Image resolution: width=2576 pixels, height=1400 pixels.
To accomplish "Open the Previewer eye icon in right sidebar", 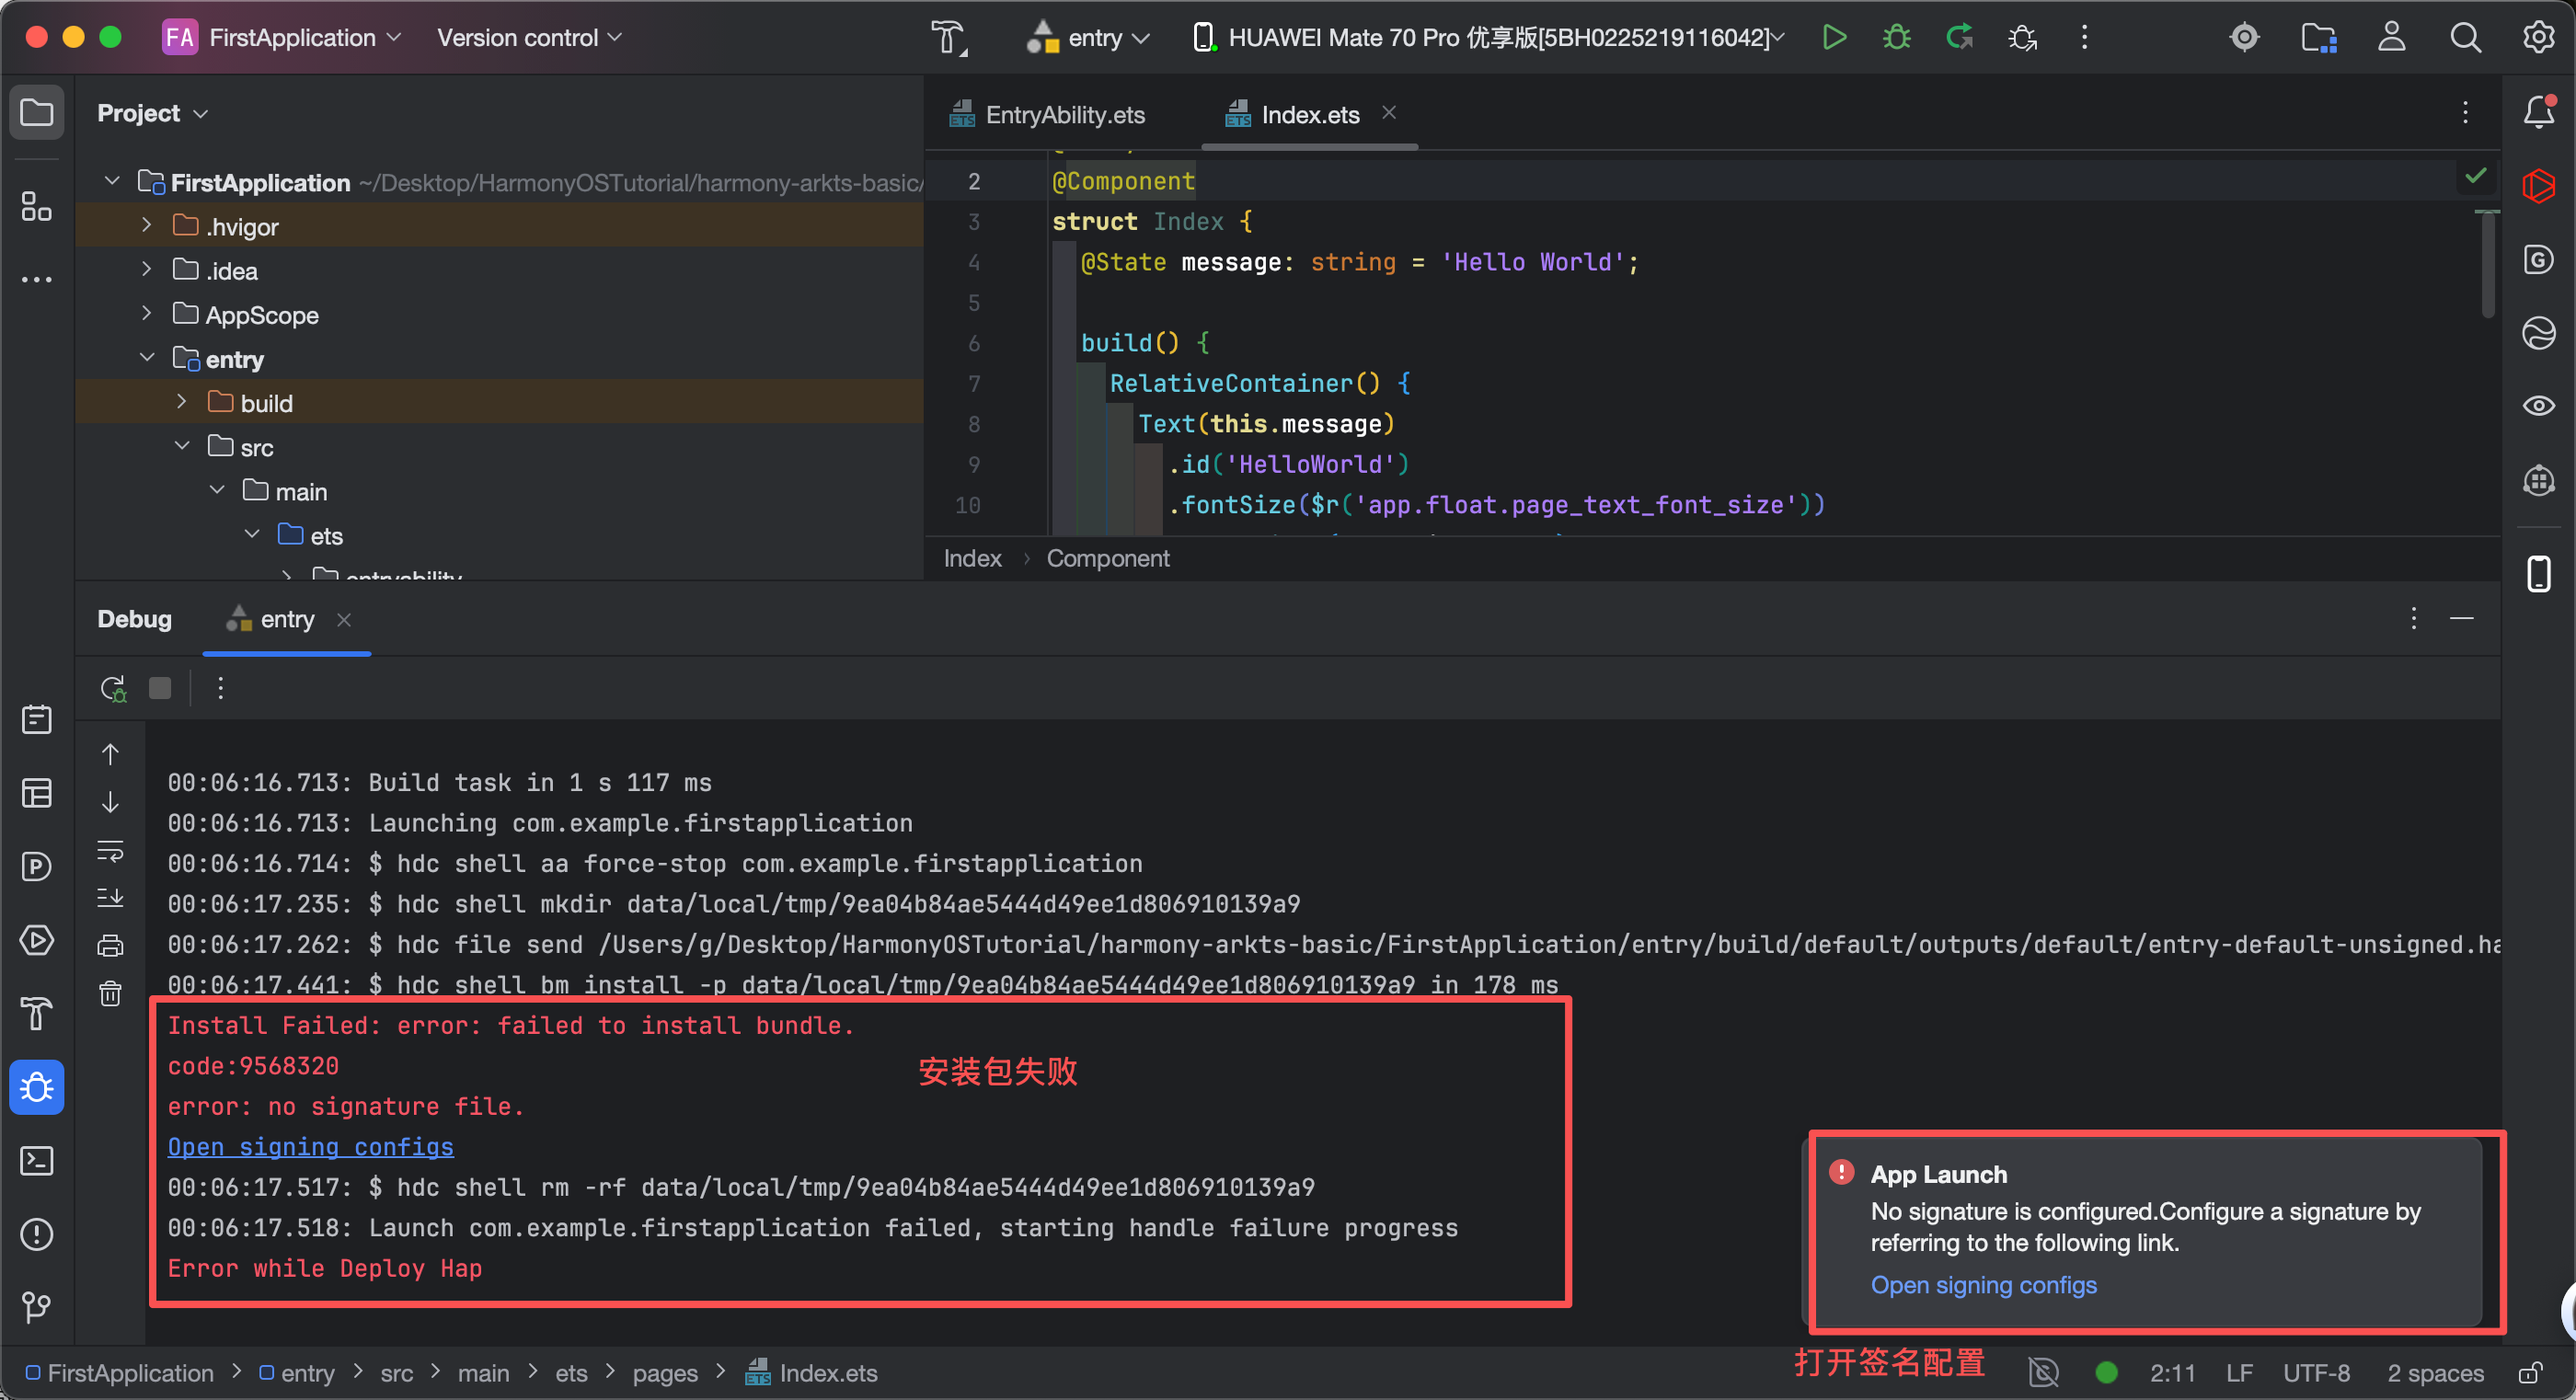I will (x=2538, y=406).
